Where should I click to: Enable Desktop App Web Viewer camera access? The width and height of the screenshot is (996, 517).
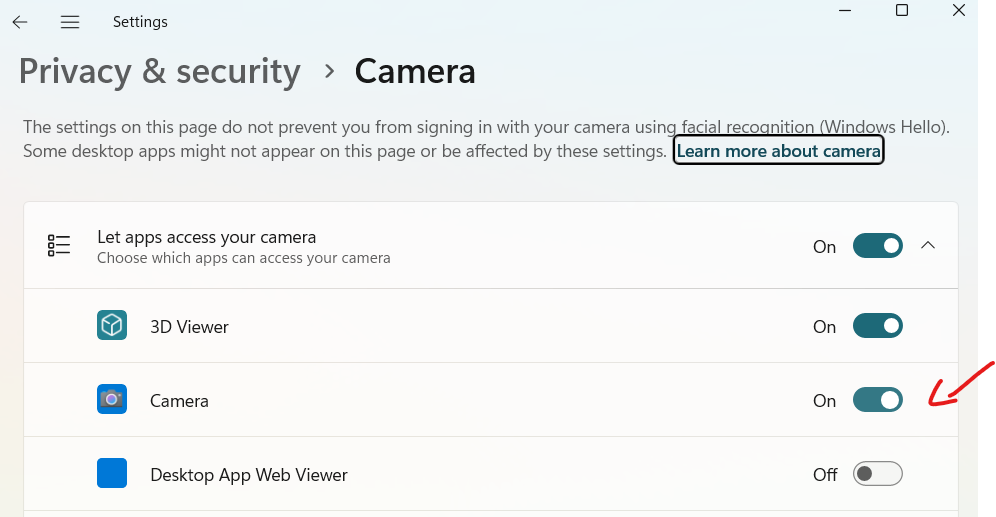click(x=878, y=474)
